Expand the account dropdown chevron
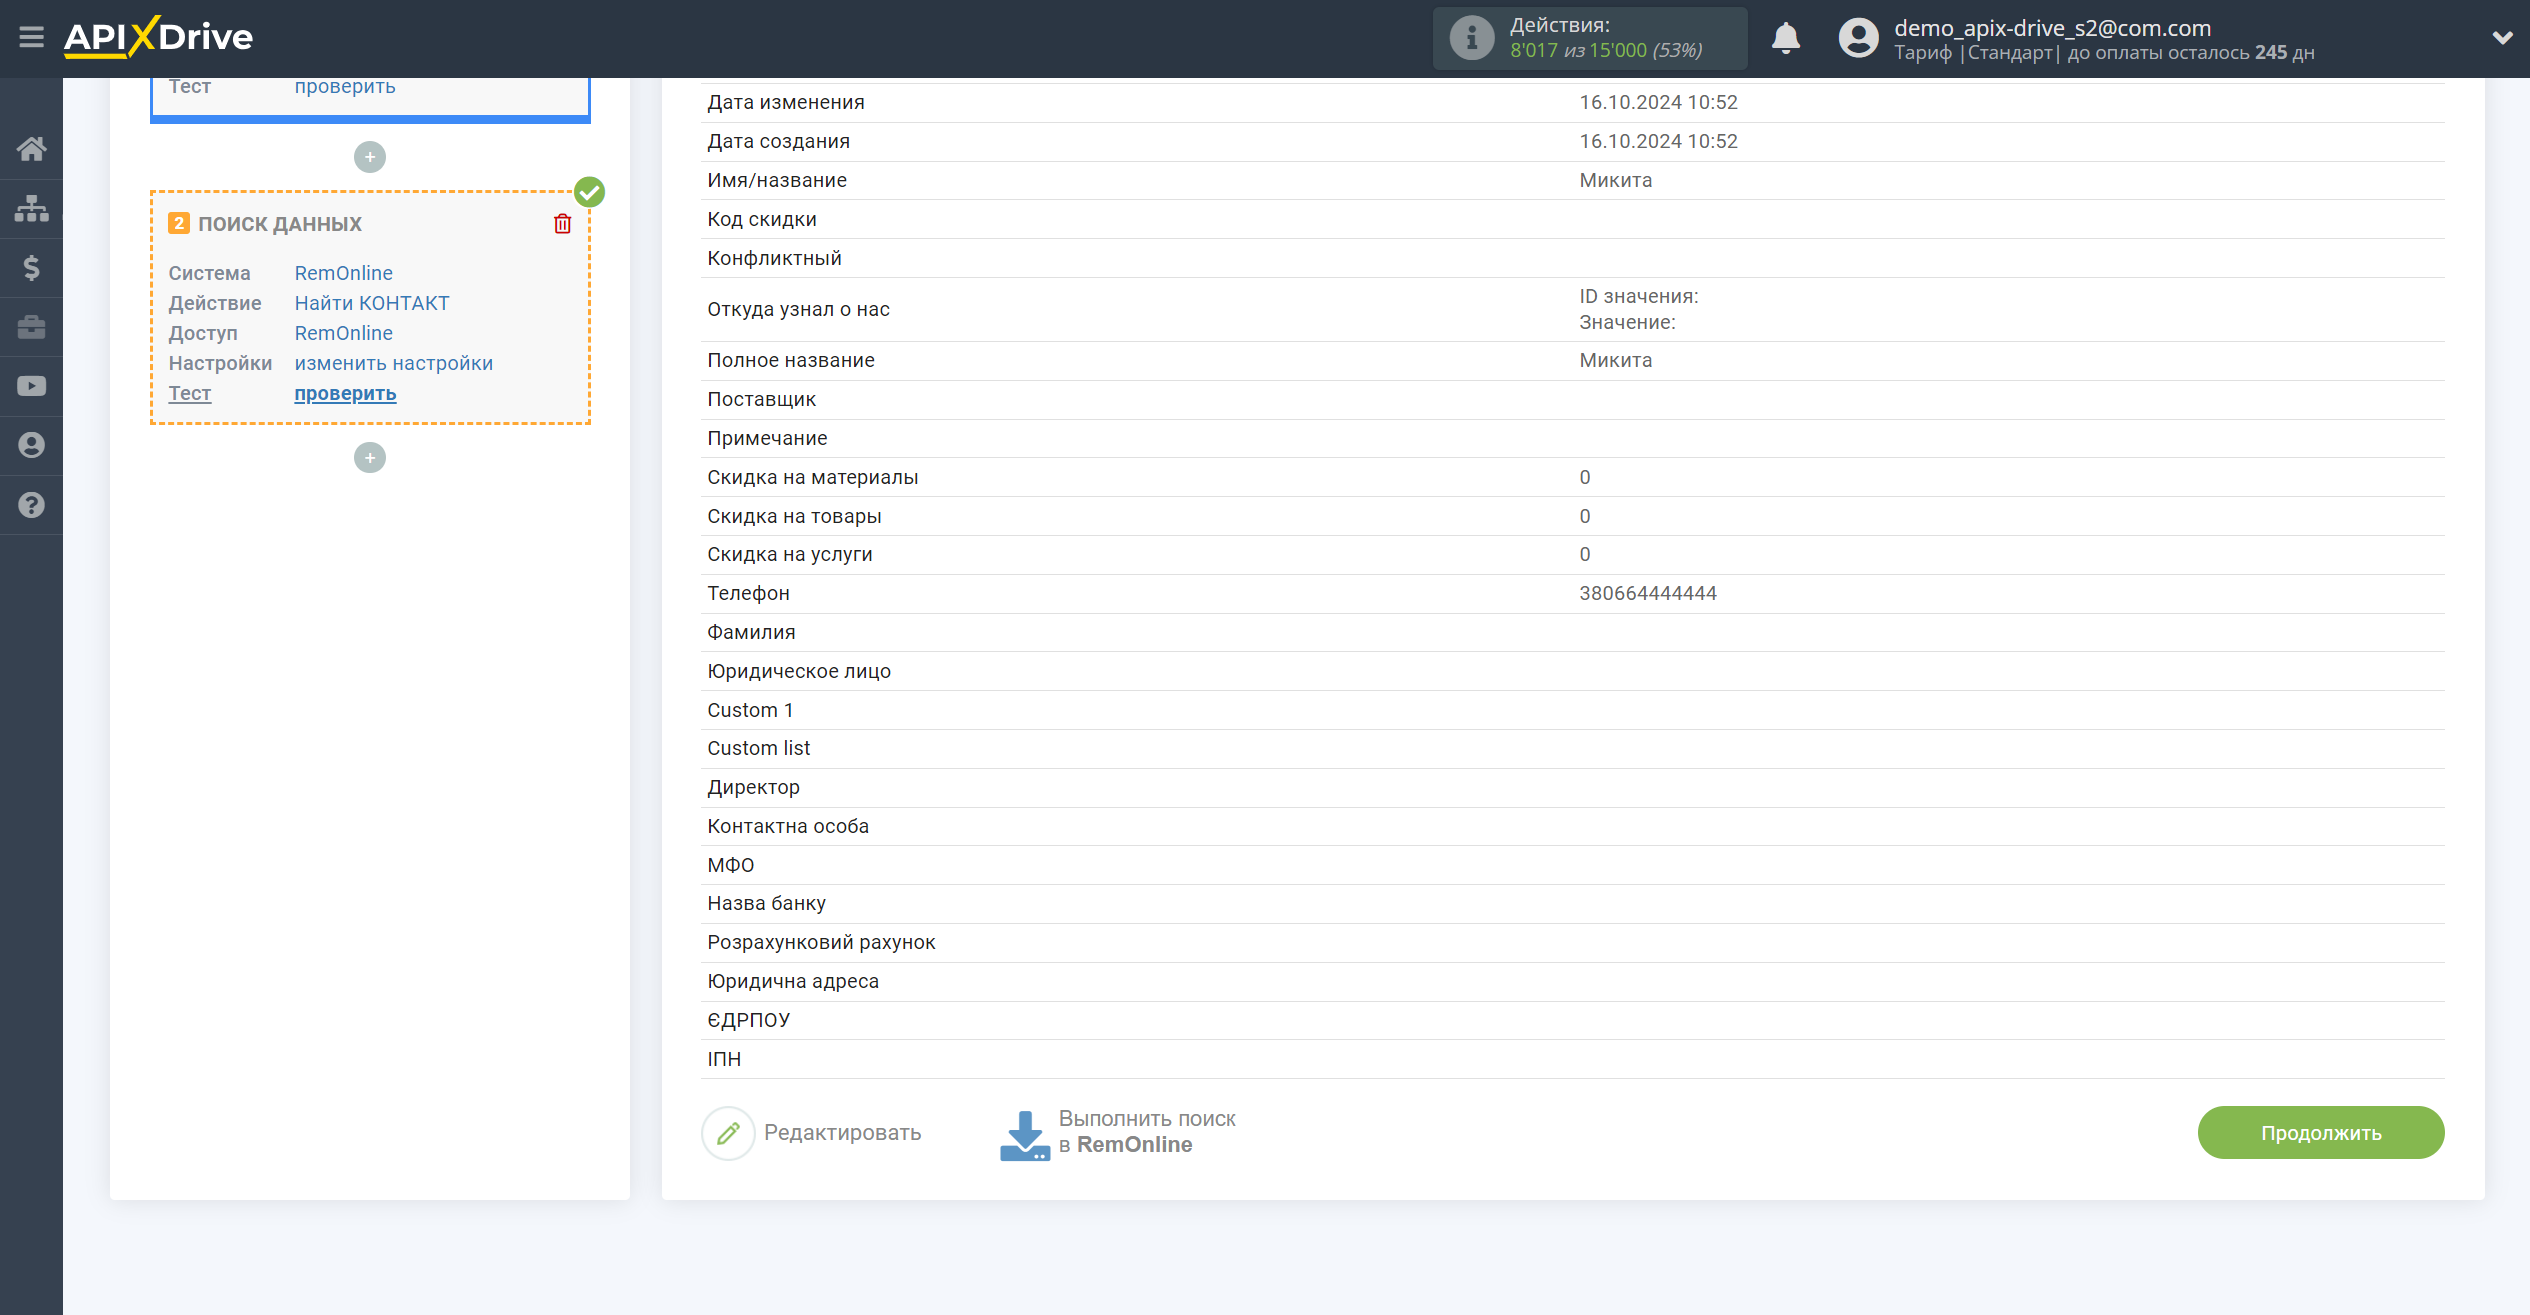The height and width of the screenshot is (1315, 2530). point(2502,38)
